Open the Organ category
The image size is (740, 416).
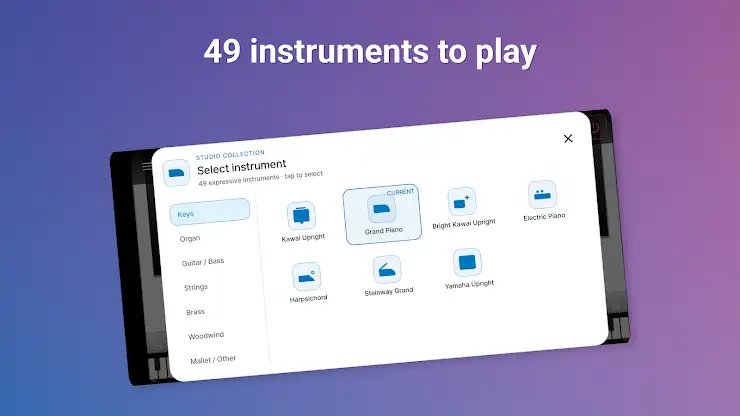point(190,238)
